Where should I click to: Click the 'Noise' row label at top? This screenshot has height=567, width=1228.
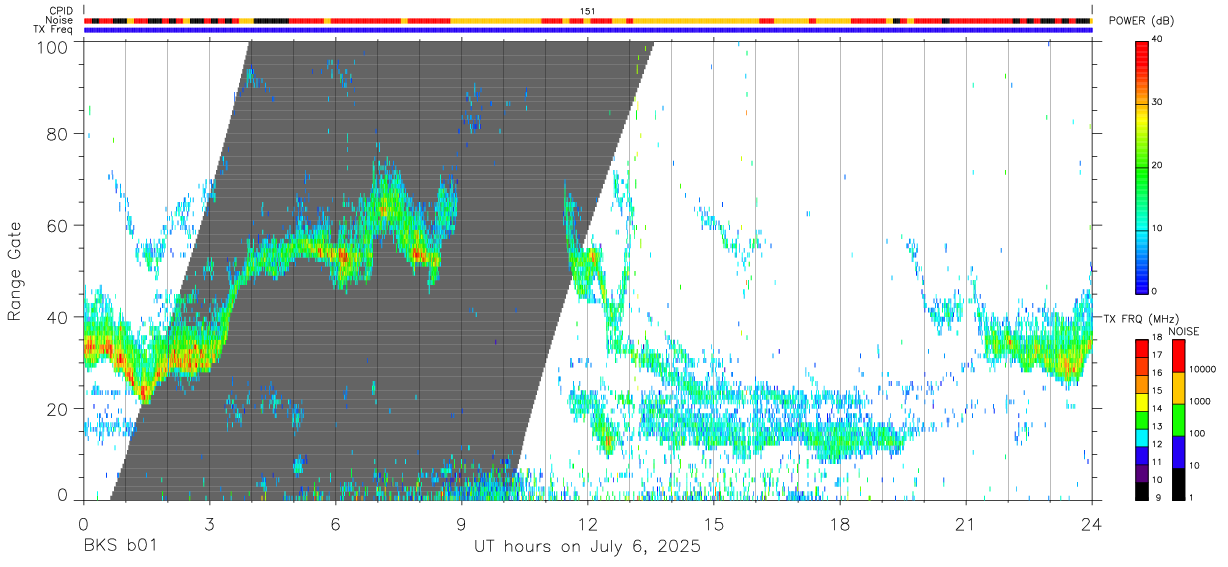click(59, 20)
